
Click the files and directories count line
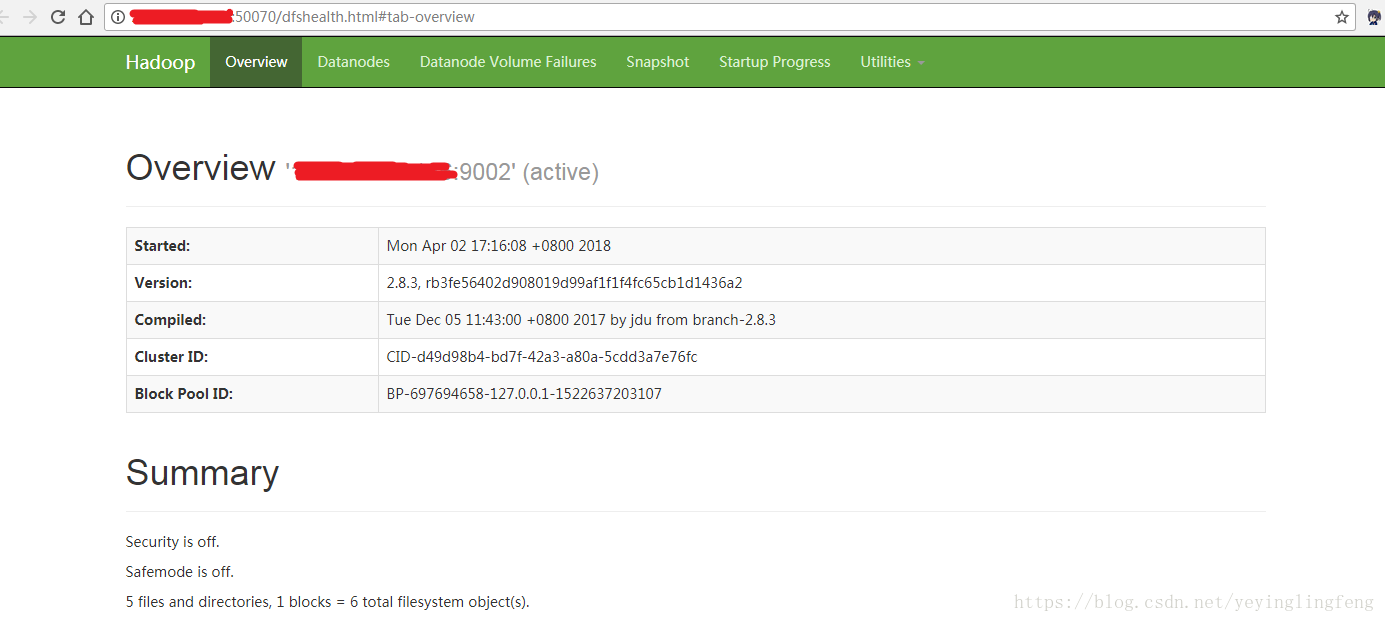(x=327, y=602)
